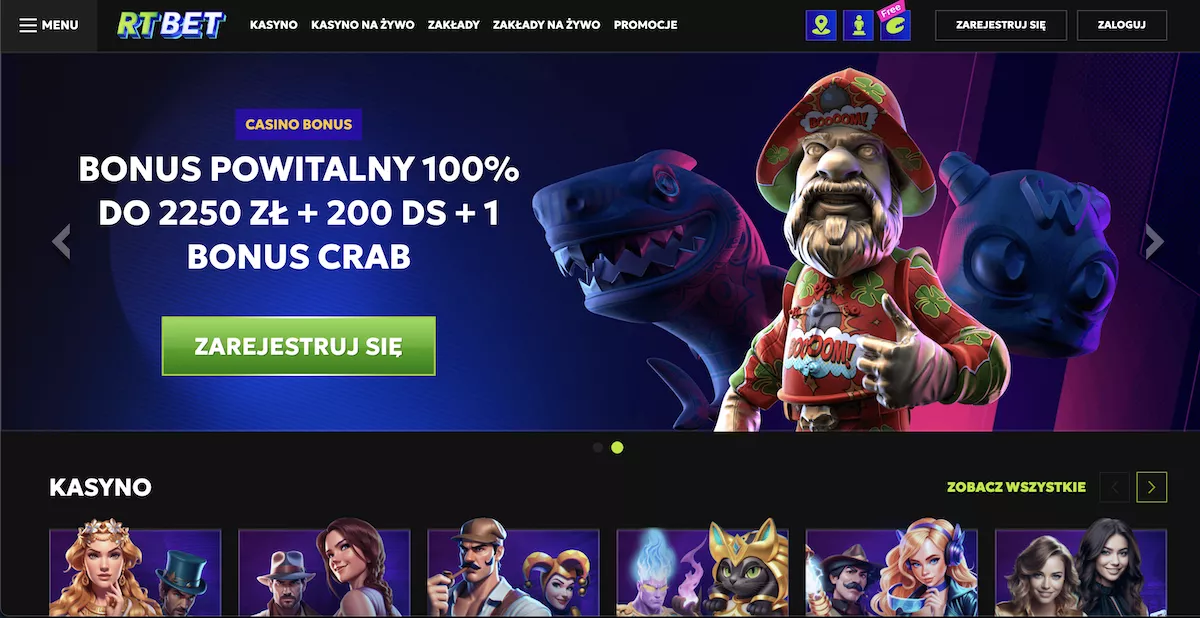Select the first carousel dot
The height and width of the screenshot is (618, 1200).
tap(598, 447)
